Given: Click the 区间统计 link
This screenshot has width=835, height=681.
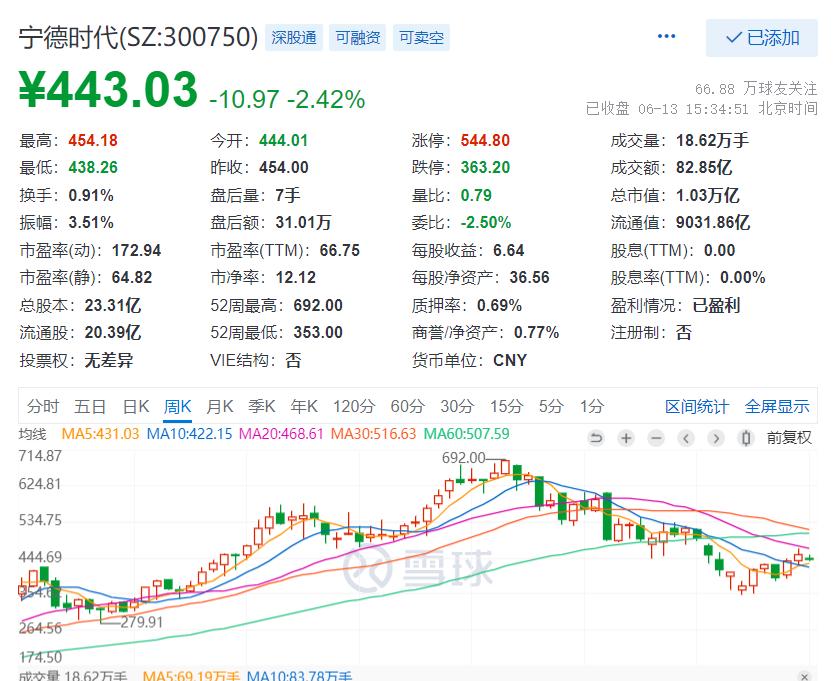Looking at the screenshot, I should click(697, 406).
